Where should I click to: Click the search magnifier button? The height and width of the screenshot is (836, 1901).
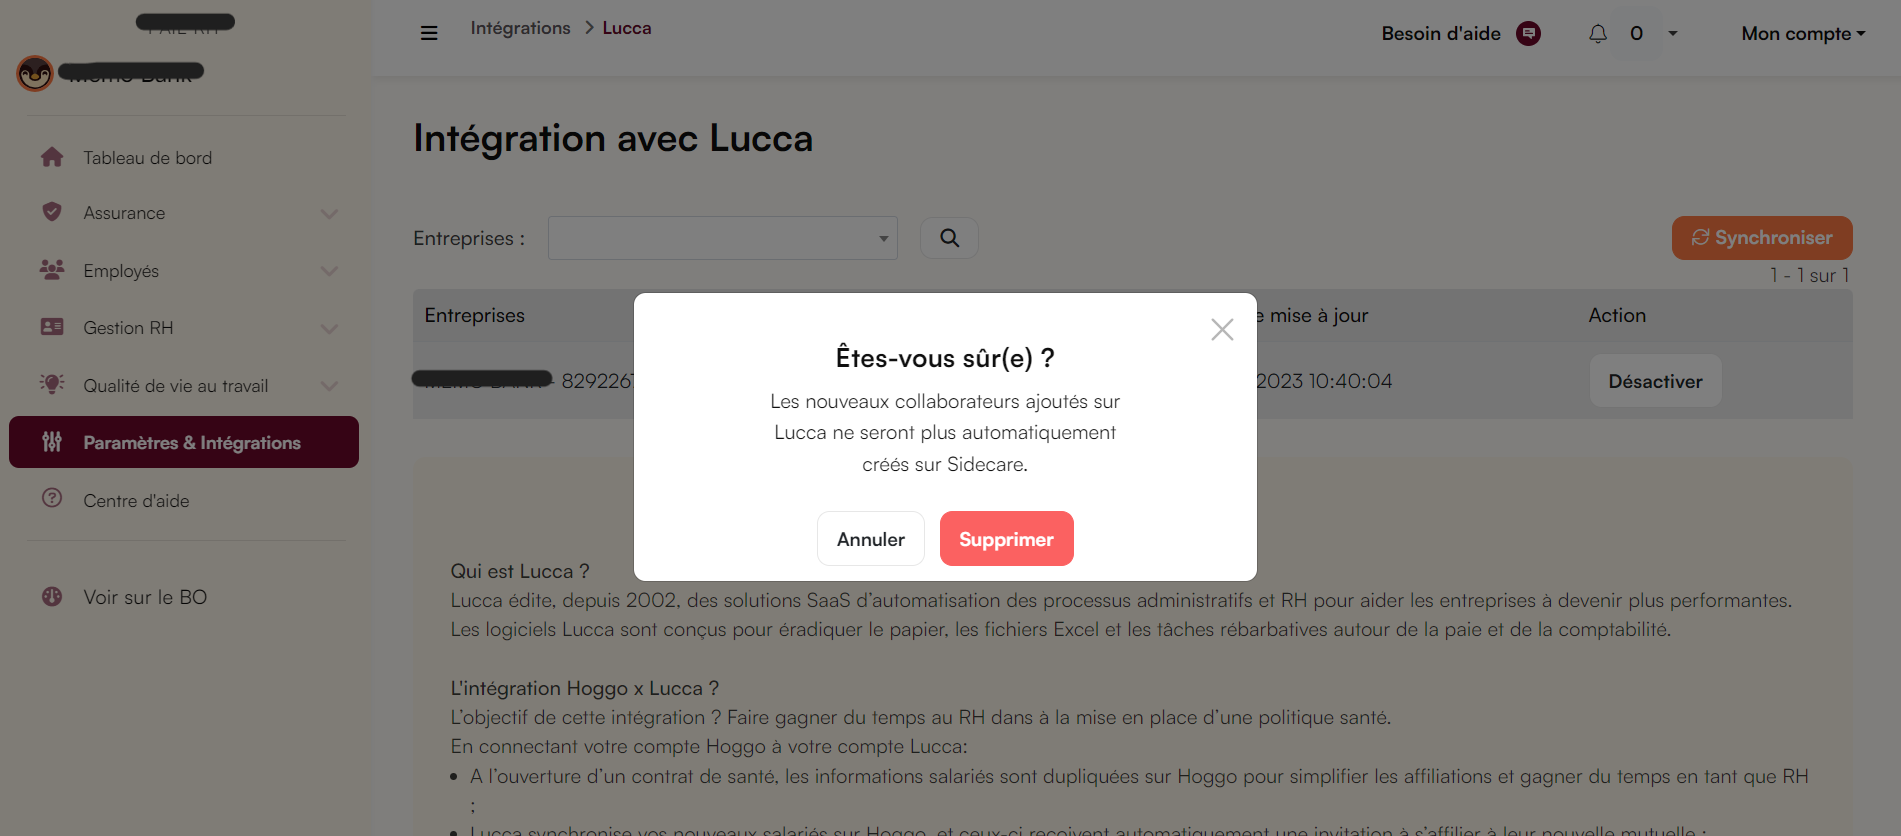[x=949, y=238]
